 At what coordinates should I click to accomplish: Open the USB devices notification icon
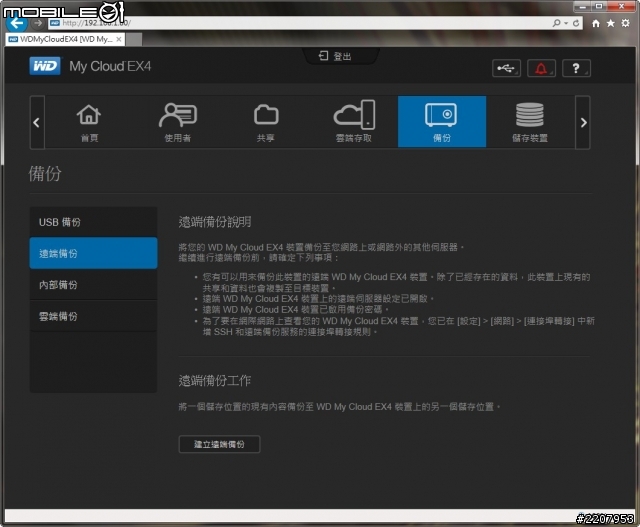(x=506, y=68)
